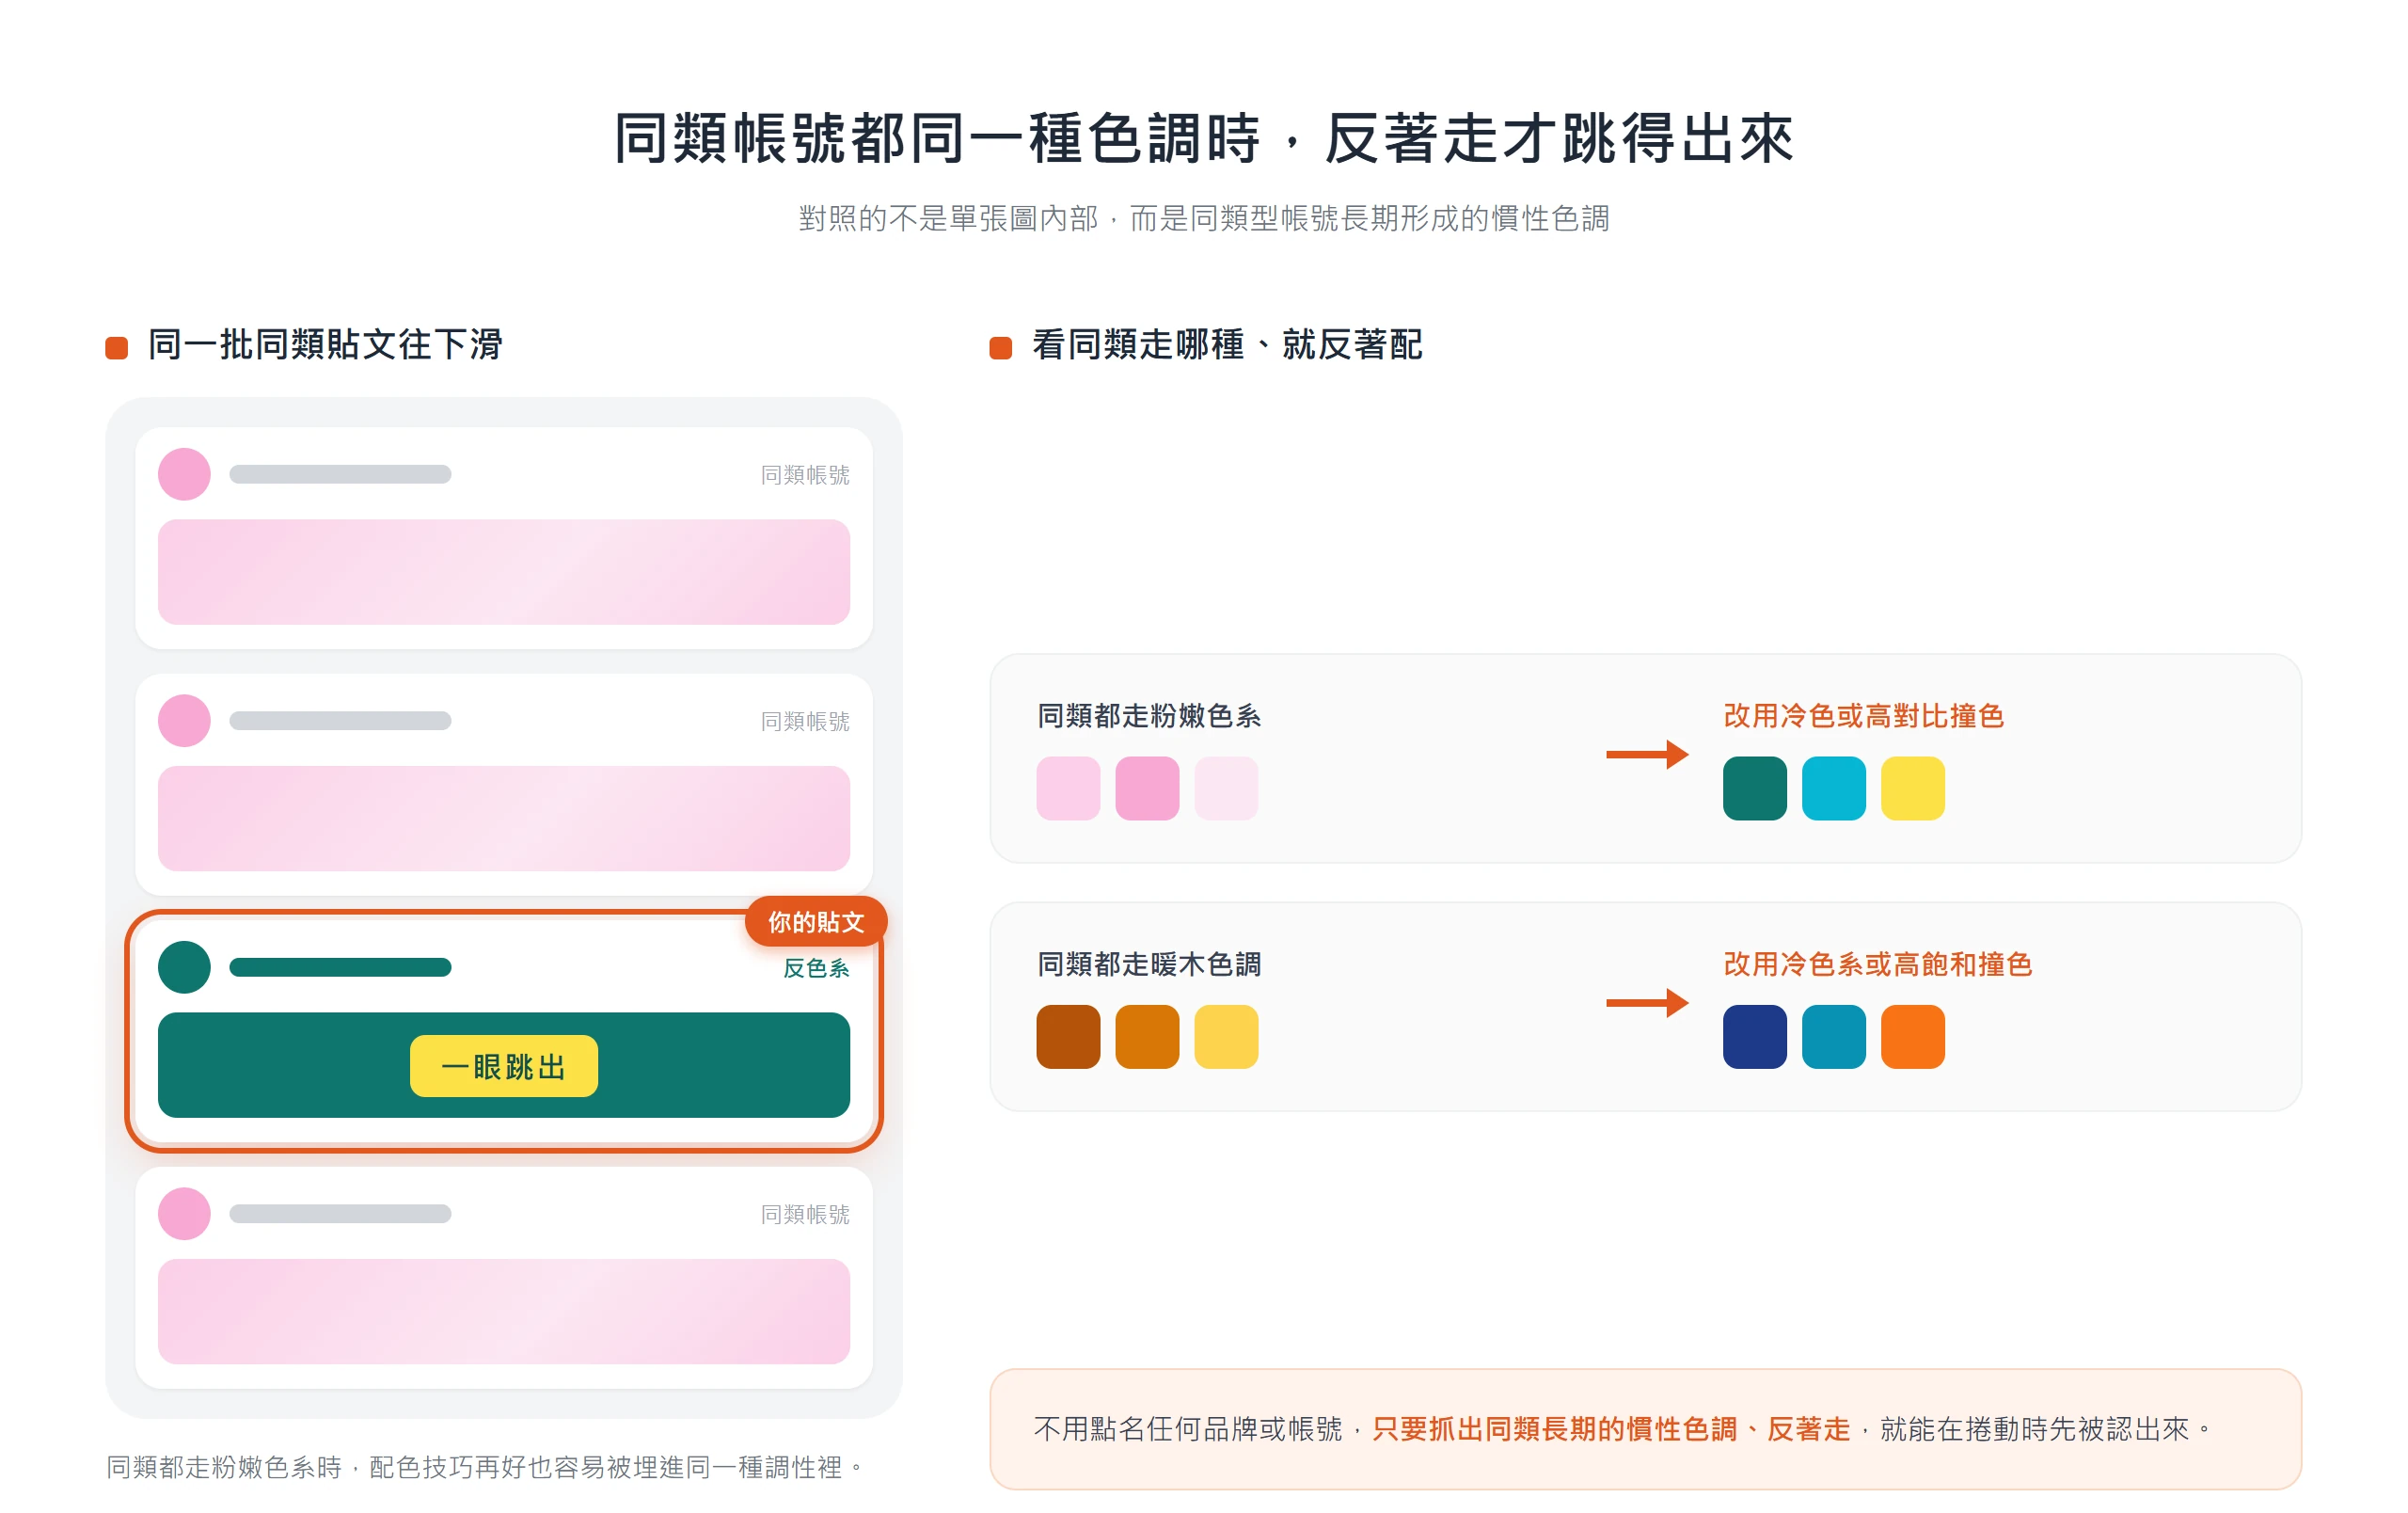Click orange bullet beside 看同類走哪種、就反著配
This screenshot has width=2408, height=1513.
(1001, 347)
